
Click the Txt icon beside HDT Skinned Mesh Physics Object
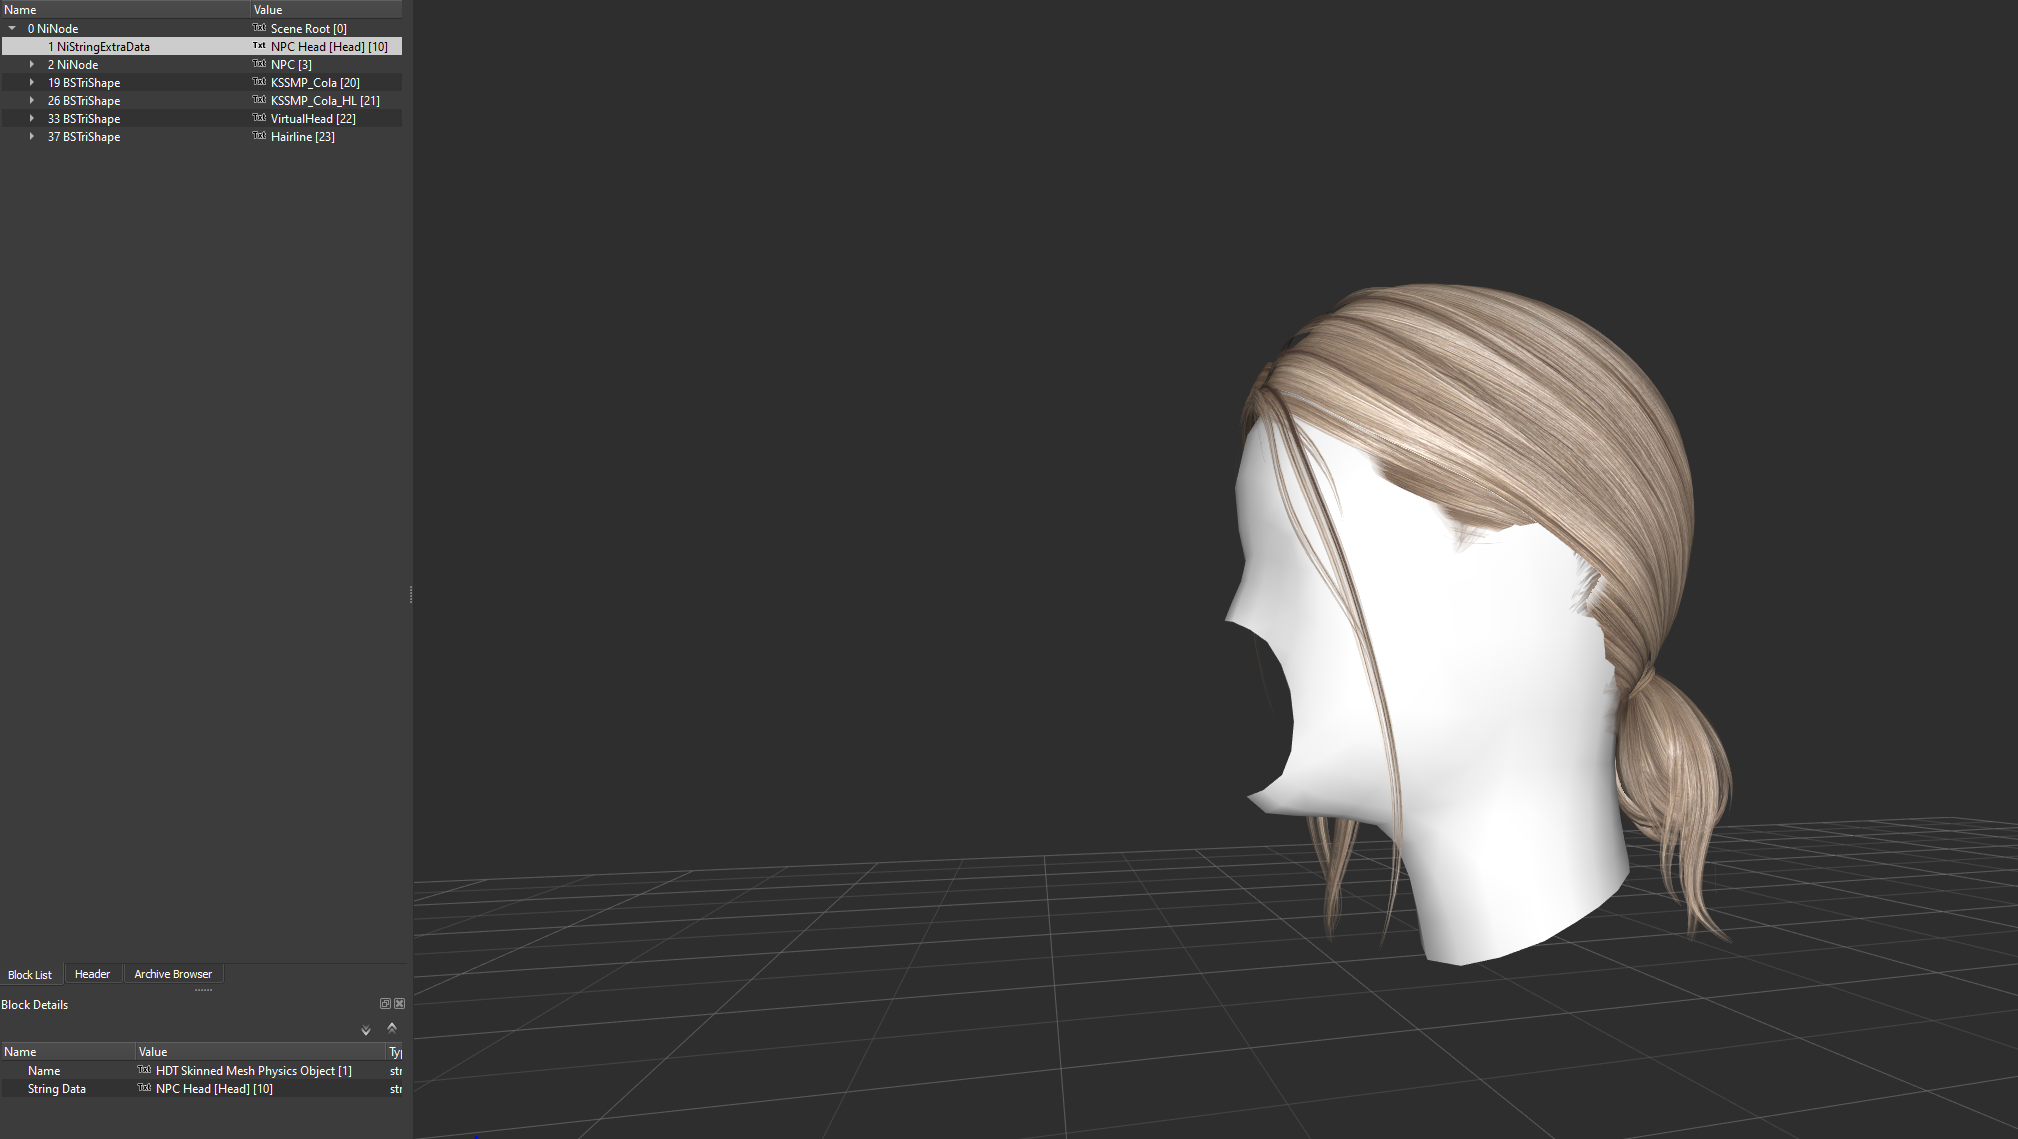coord(144,1070)
